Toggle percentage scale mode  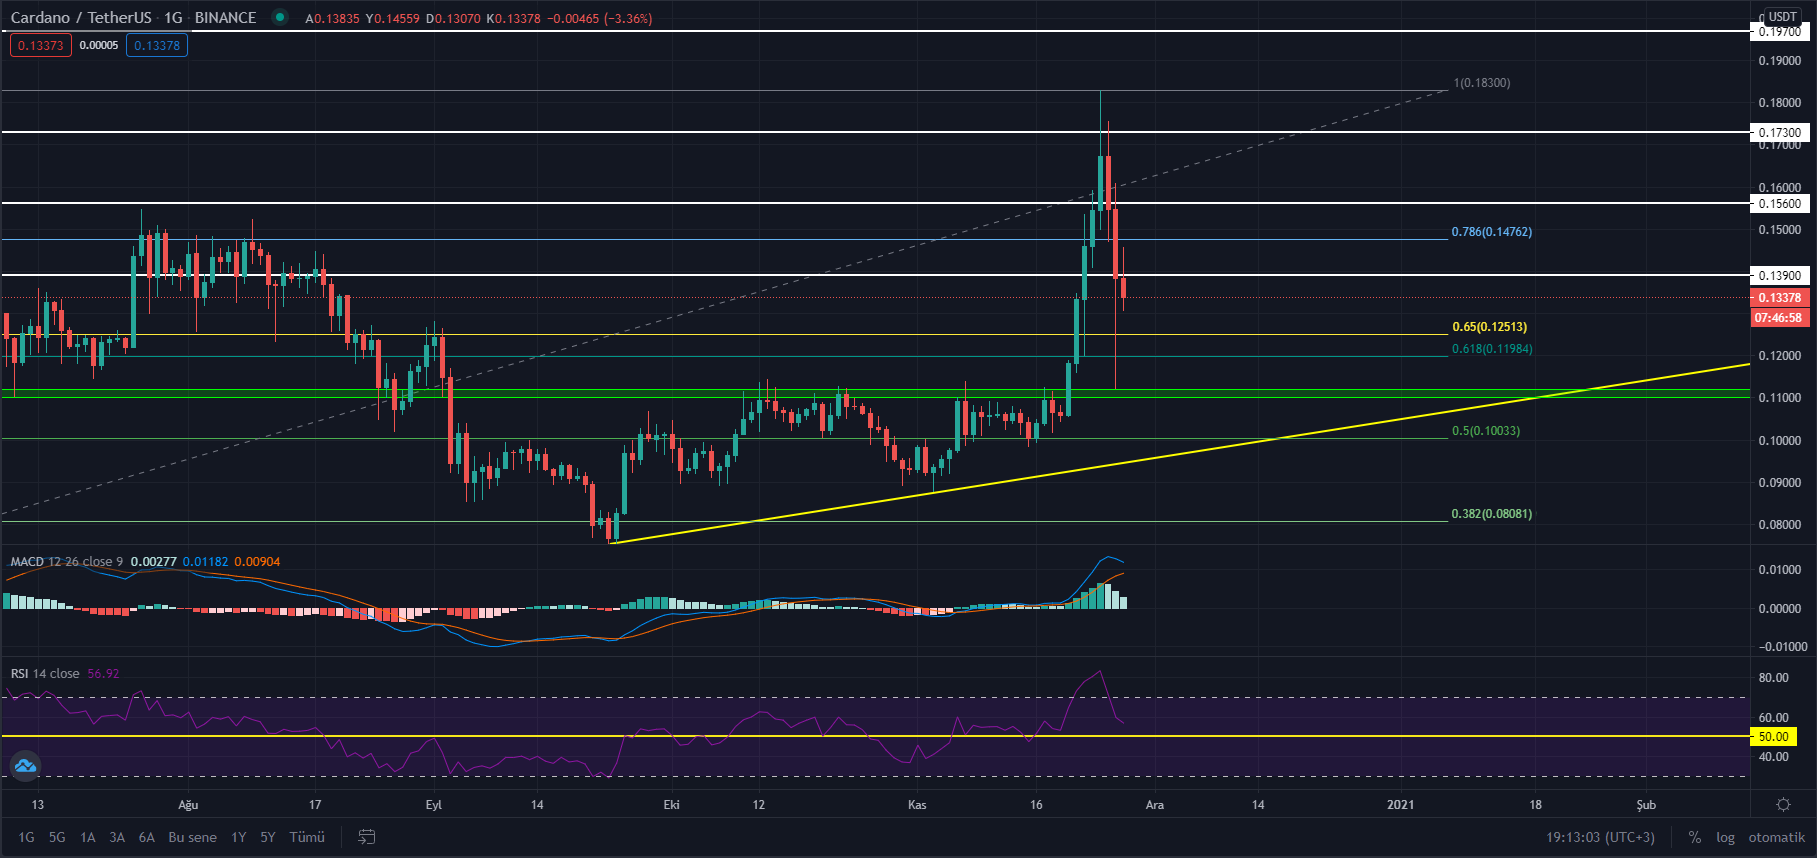[x=1694, y=837]
